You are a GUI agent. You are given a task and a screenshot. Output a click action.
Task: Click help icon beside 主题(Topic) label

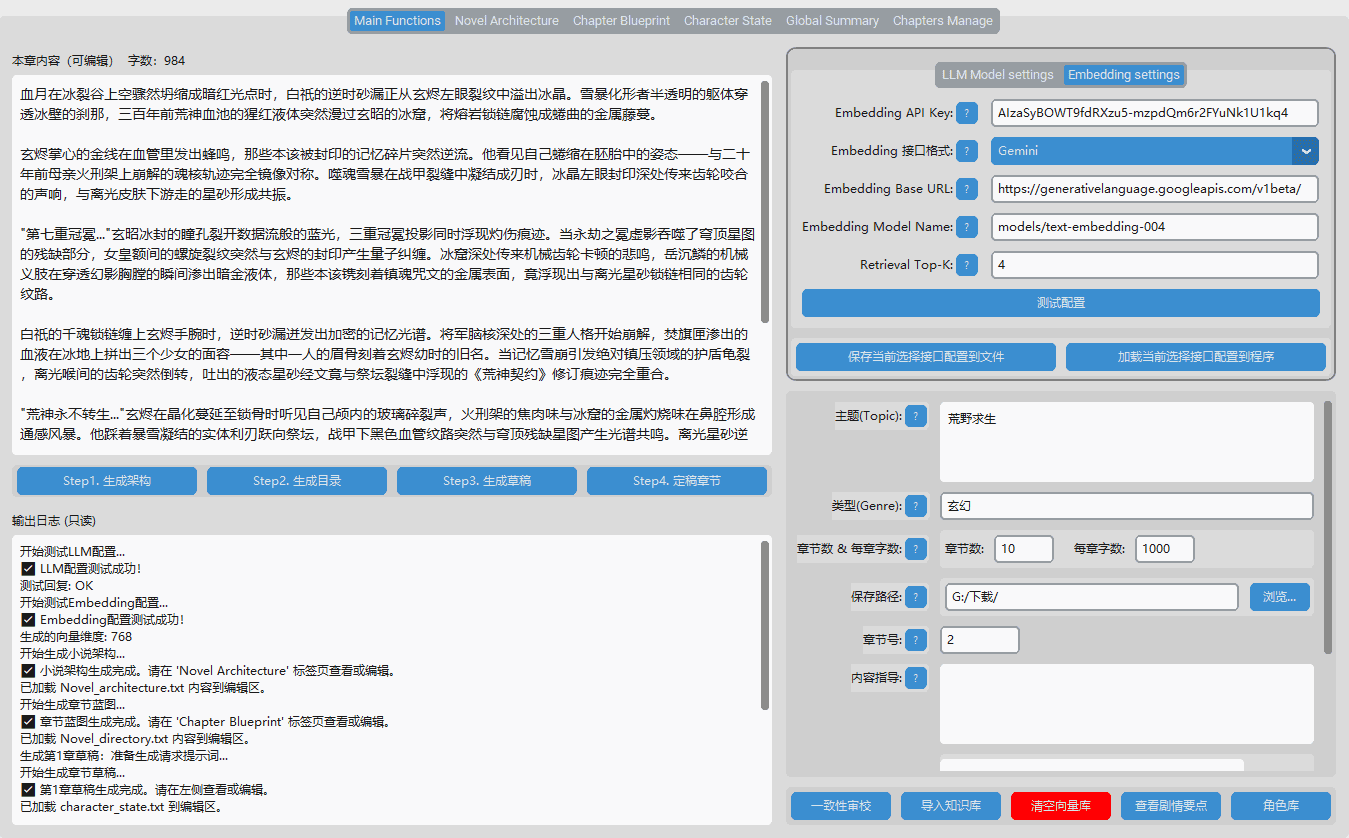(916, 416)
